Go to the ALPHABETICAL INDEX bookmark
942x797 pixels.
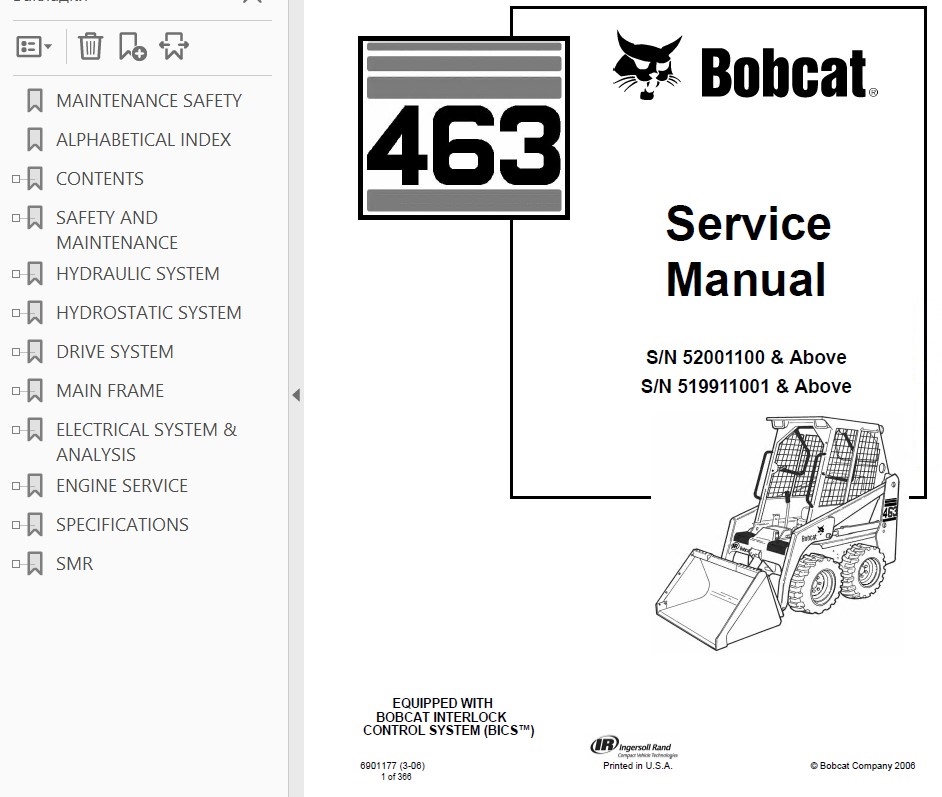pos(143,140)
